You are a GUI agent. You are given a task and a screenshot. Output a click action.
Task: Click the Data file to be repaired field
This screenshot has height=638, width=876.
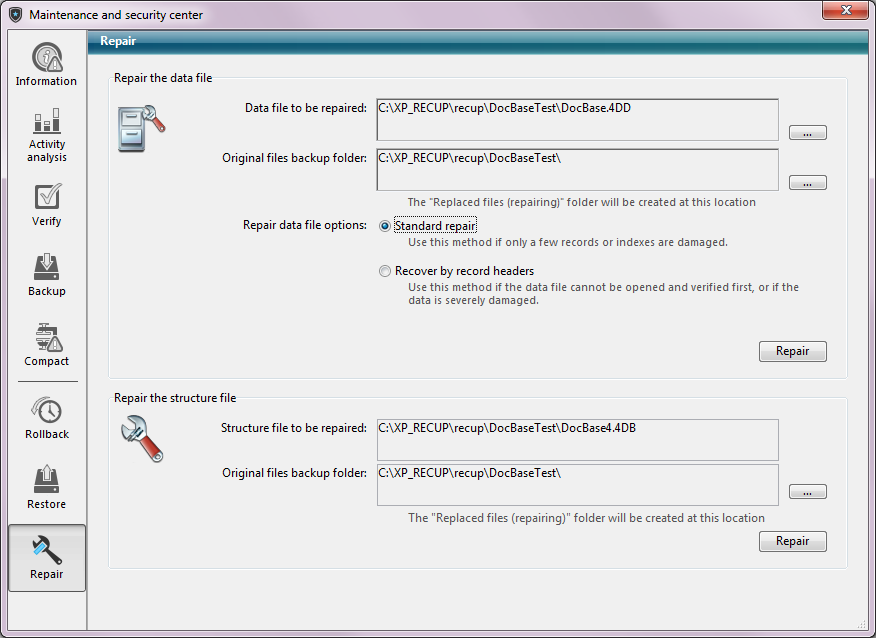point(578,120)
